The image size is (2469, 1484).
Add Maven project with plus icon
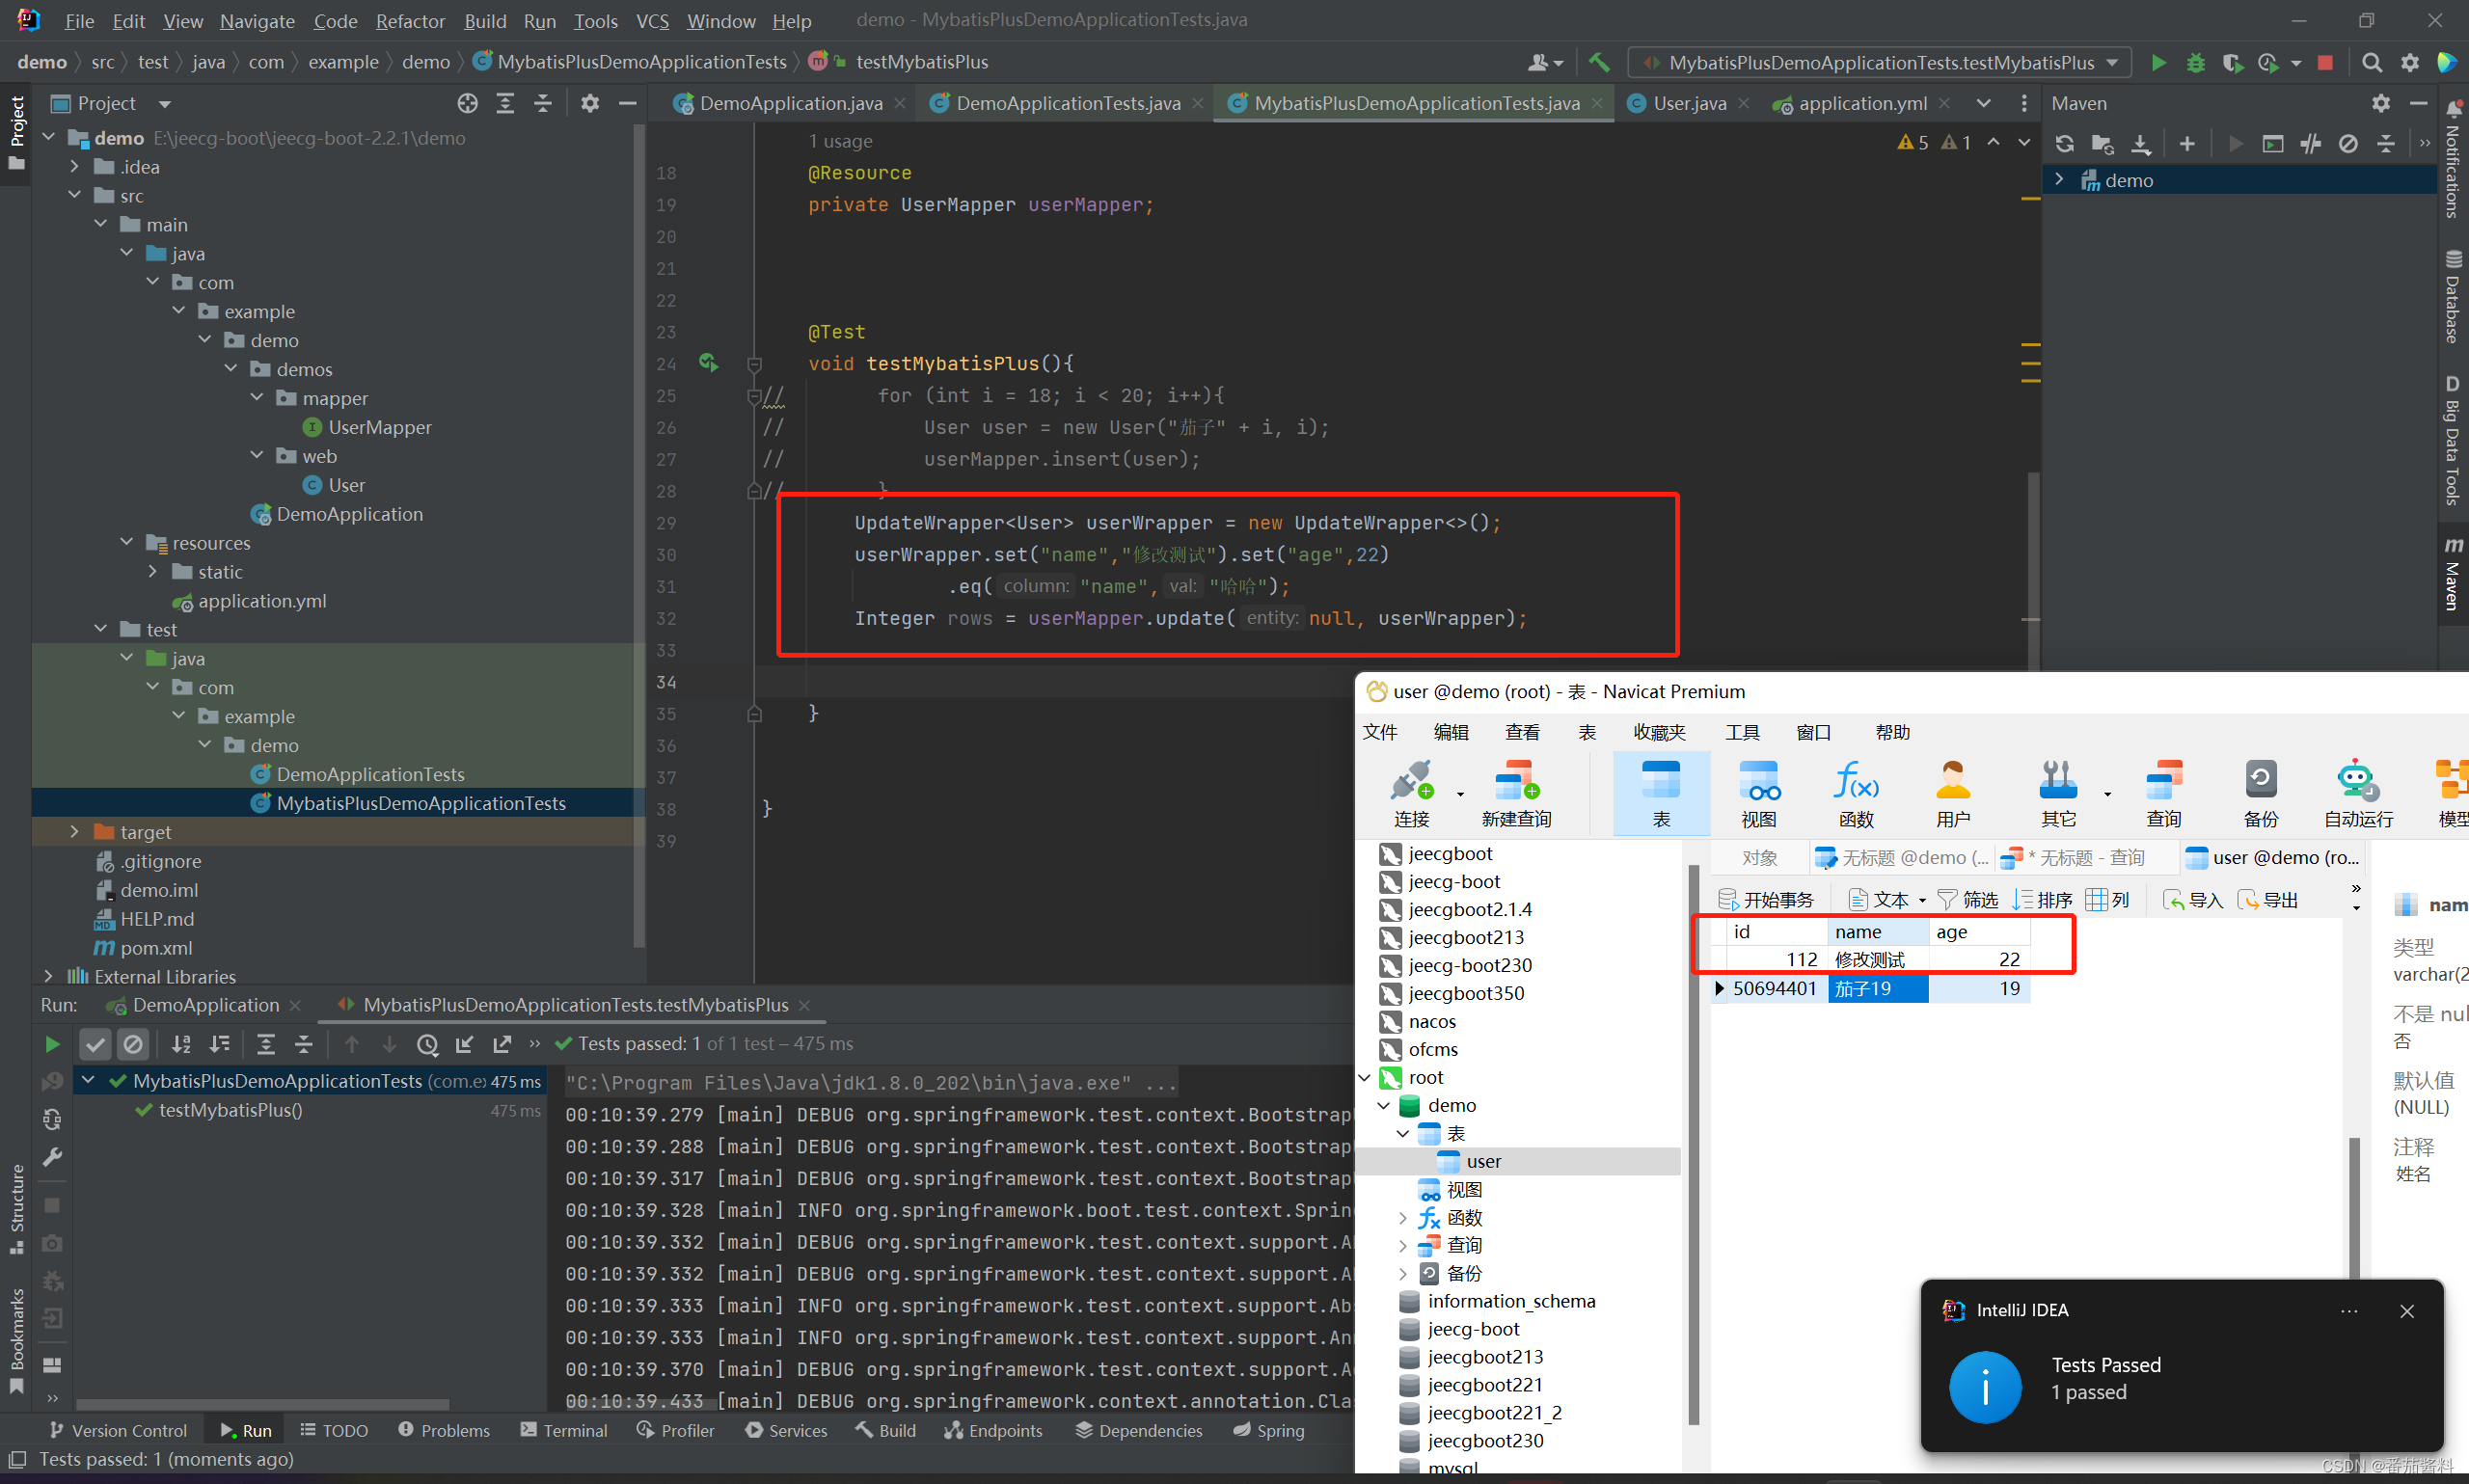click(x=2187, y=144)
